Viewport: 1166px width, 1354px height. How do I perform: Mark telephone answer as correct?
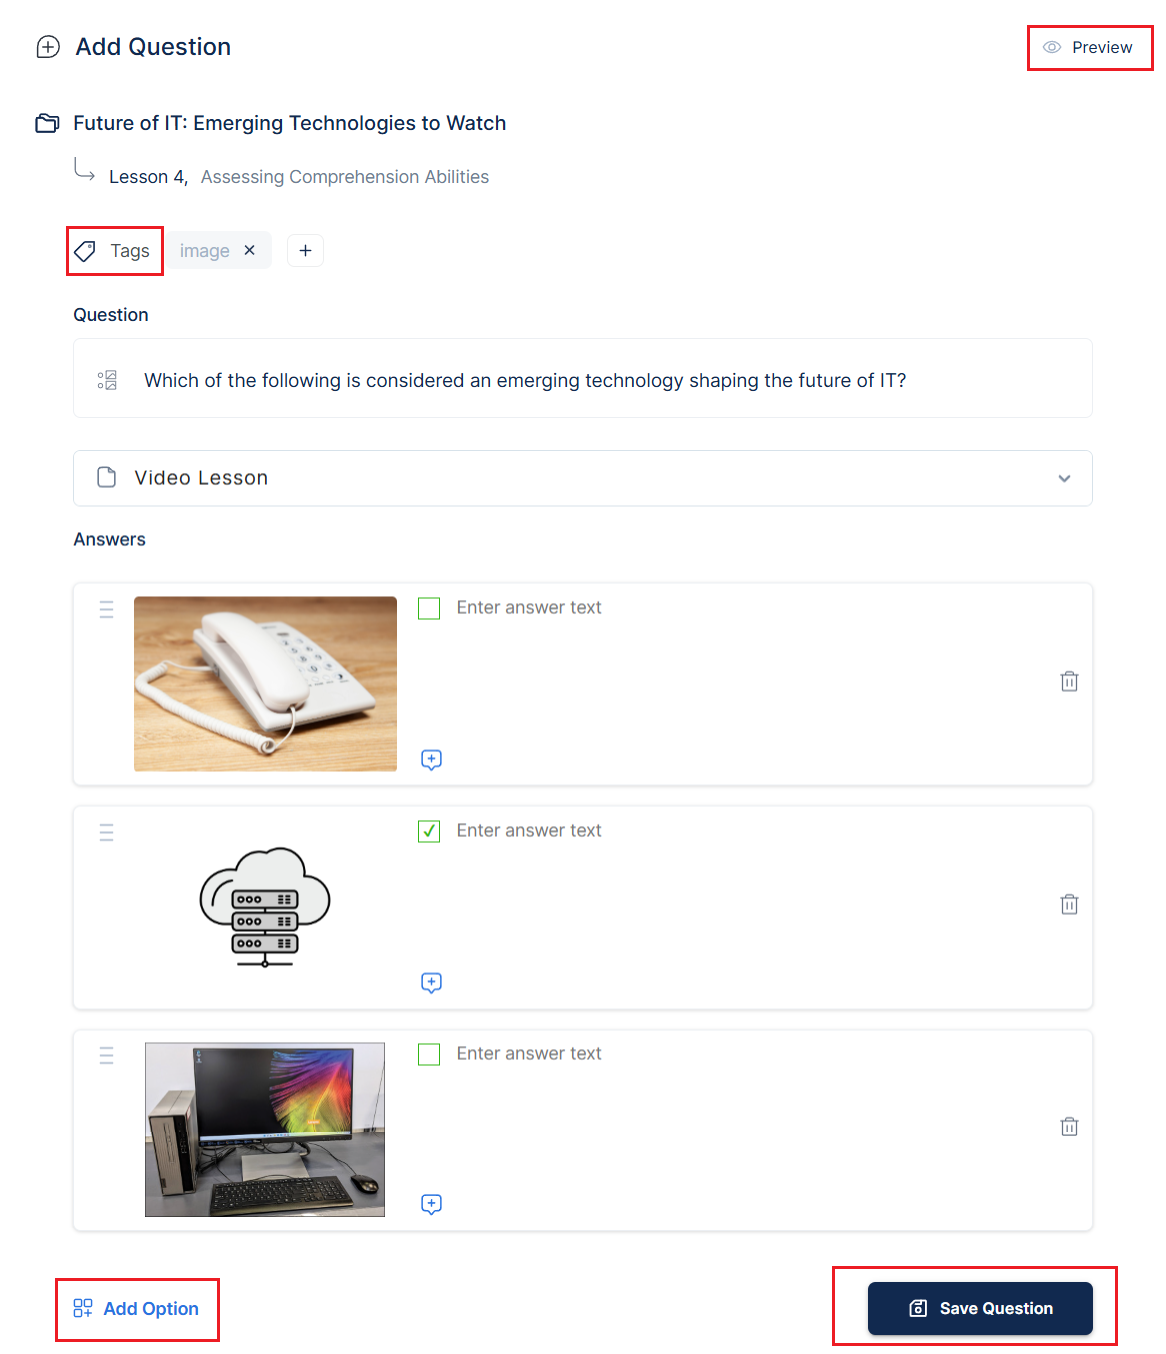pos(429,608)
